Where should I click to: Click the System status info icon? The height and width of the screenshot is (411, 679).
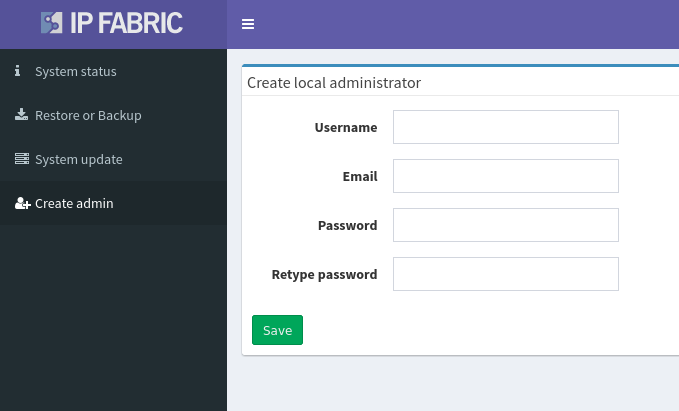[17, 71]
